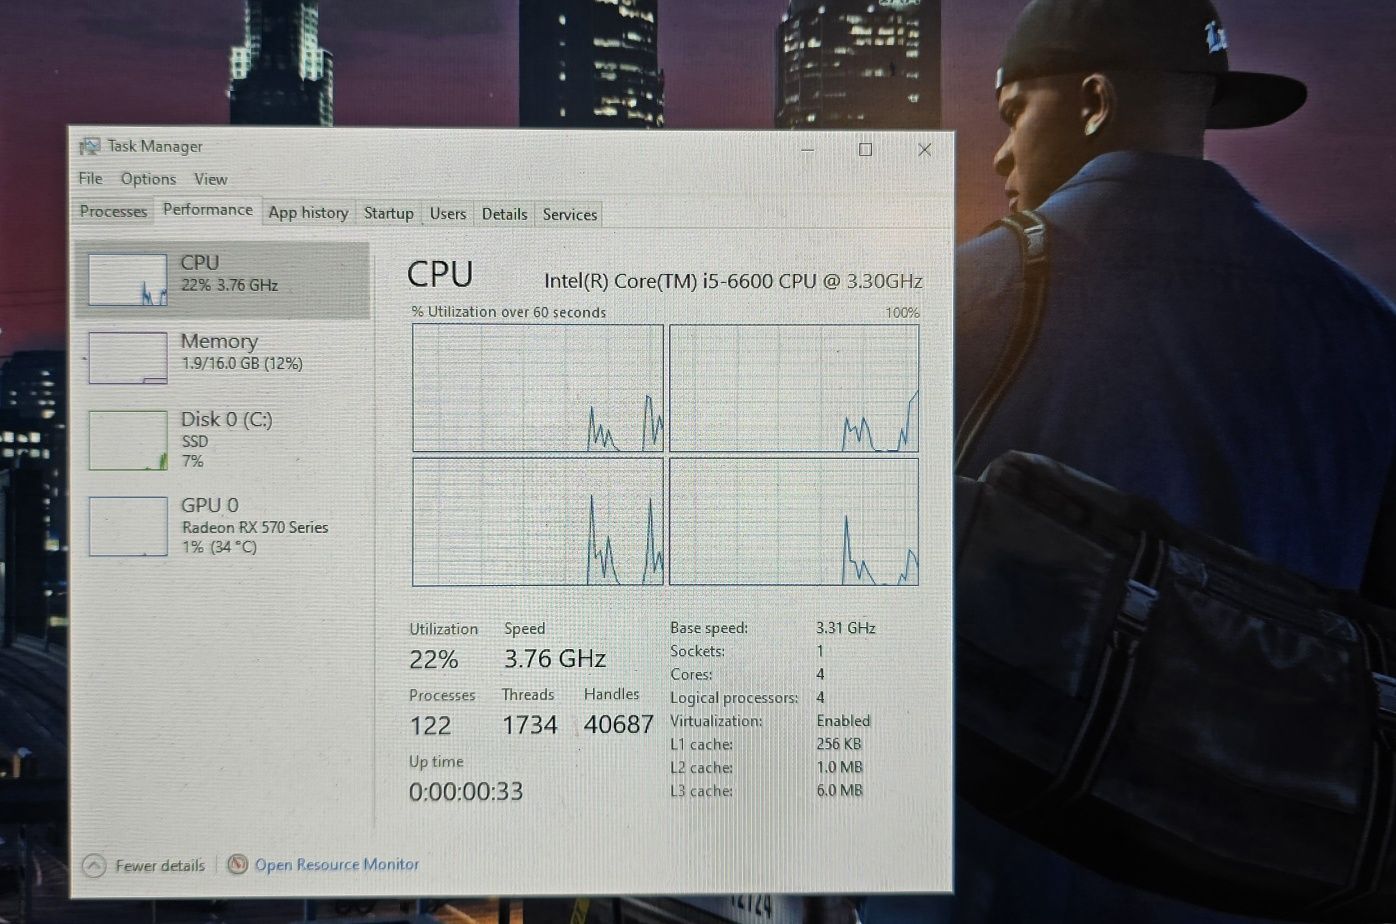Switch to the Processes tab
Image resolution: width=1396 pixels, height=924 pixels.
coord(113,211)
